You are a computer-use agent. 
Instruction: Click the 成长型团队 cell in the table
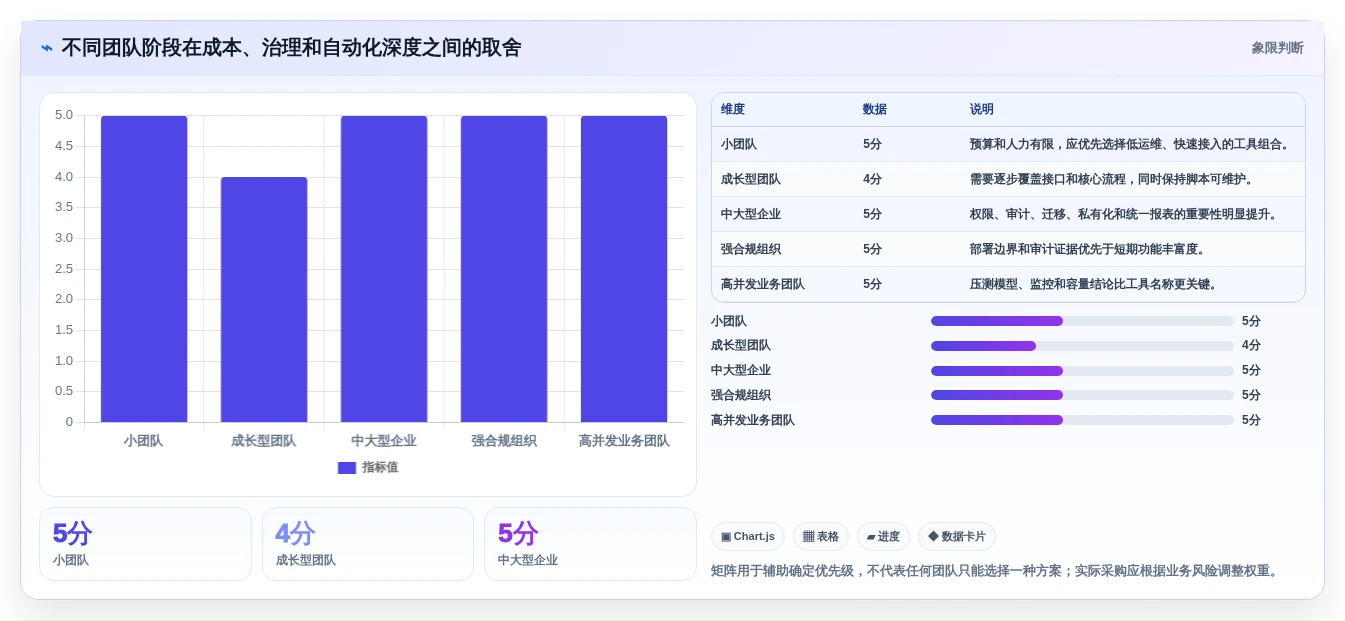coord(751,179)
